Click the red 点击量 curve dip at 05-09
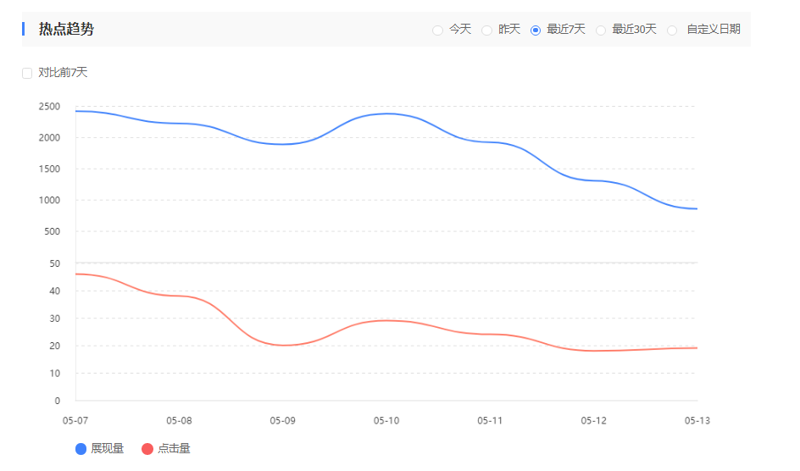Viewport: 800px width, 471px height. click(x=285, y=345)
